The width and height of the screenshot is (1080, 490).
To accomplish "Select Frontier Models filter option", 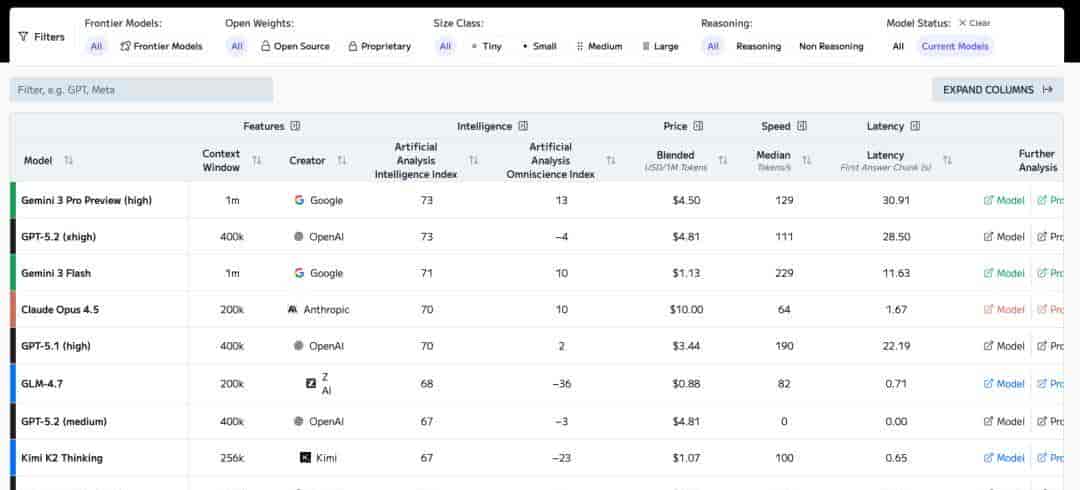I will click(x=162, y=46).
